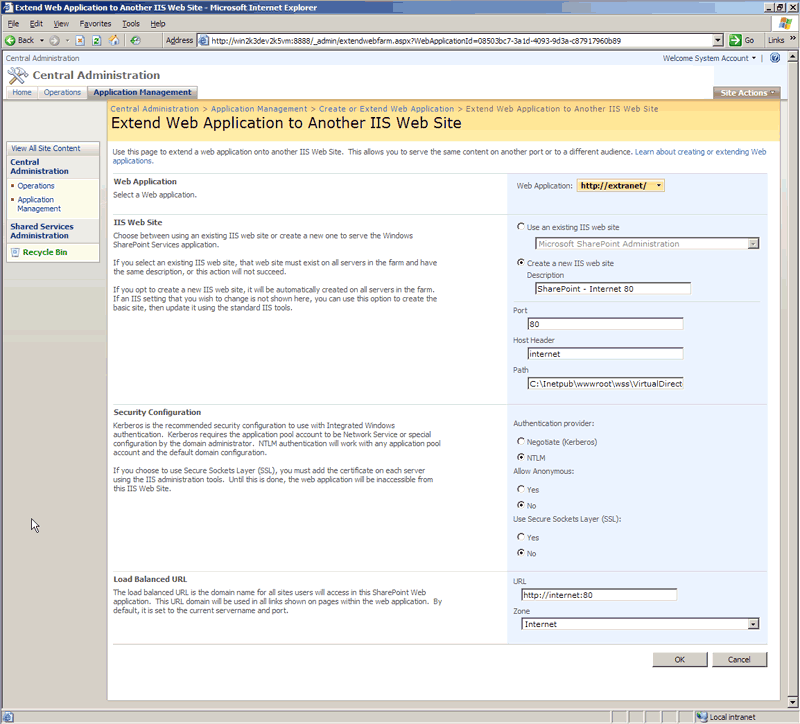The image size is (800, 724).
Task: Click the green Go arrow button
Action: [735, 40]
